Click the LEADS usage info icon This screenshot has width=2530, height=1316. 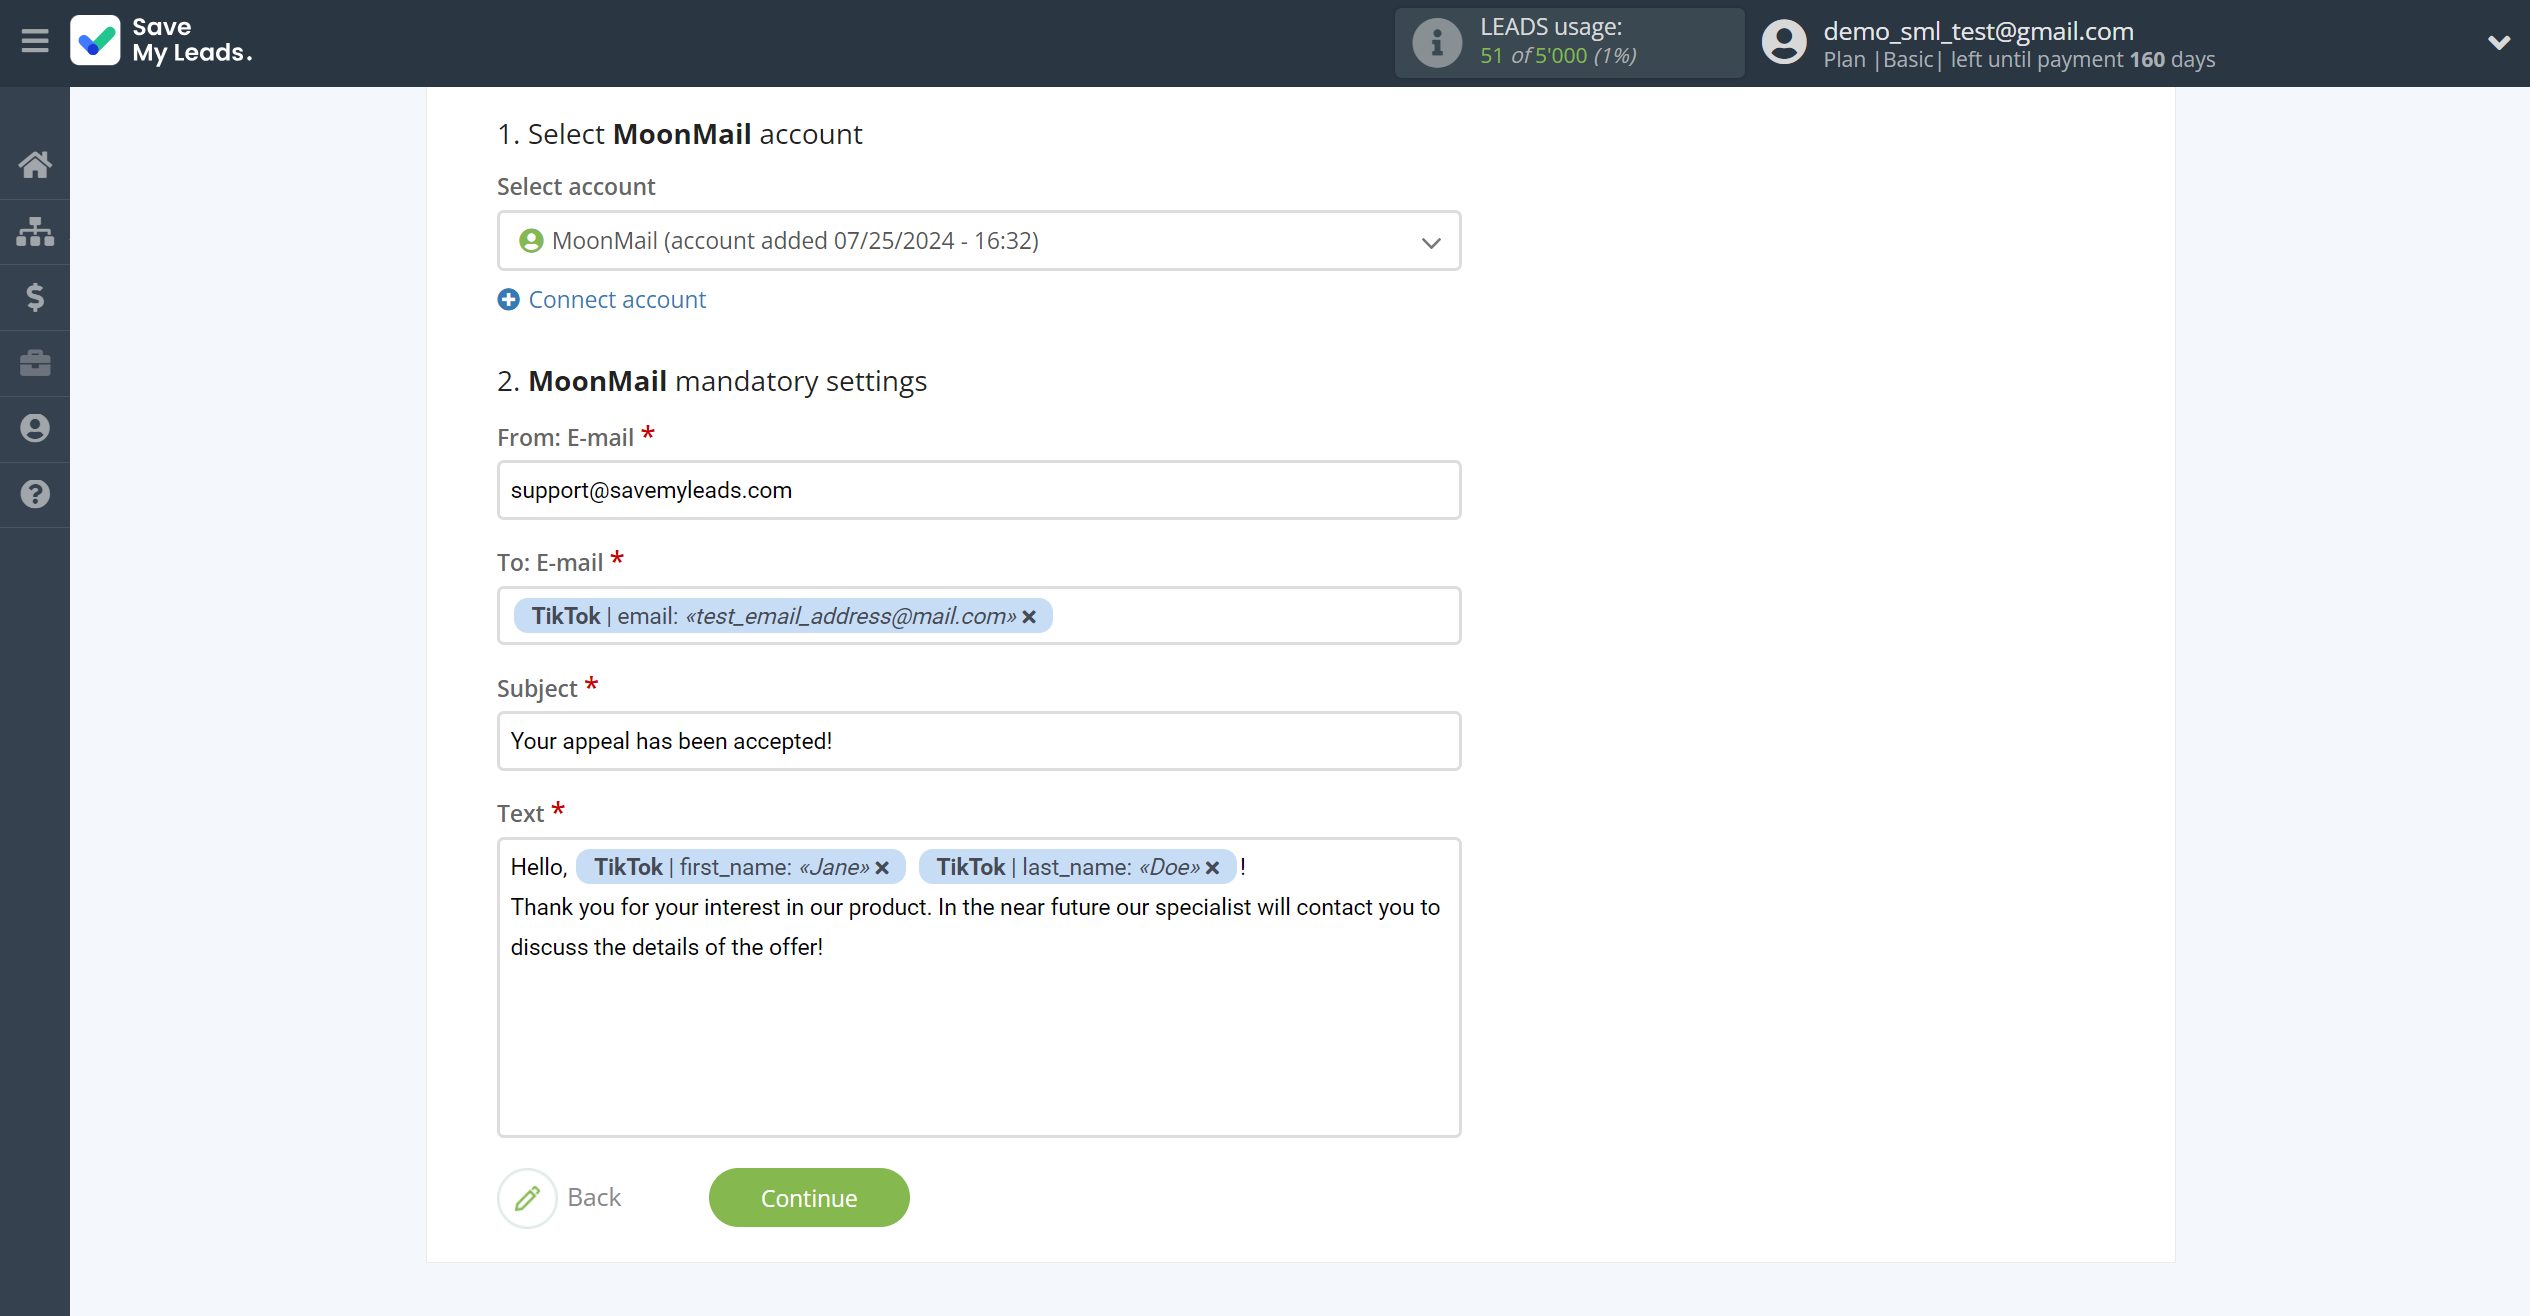(1437, 43)
